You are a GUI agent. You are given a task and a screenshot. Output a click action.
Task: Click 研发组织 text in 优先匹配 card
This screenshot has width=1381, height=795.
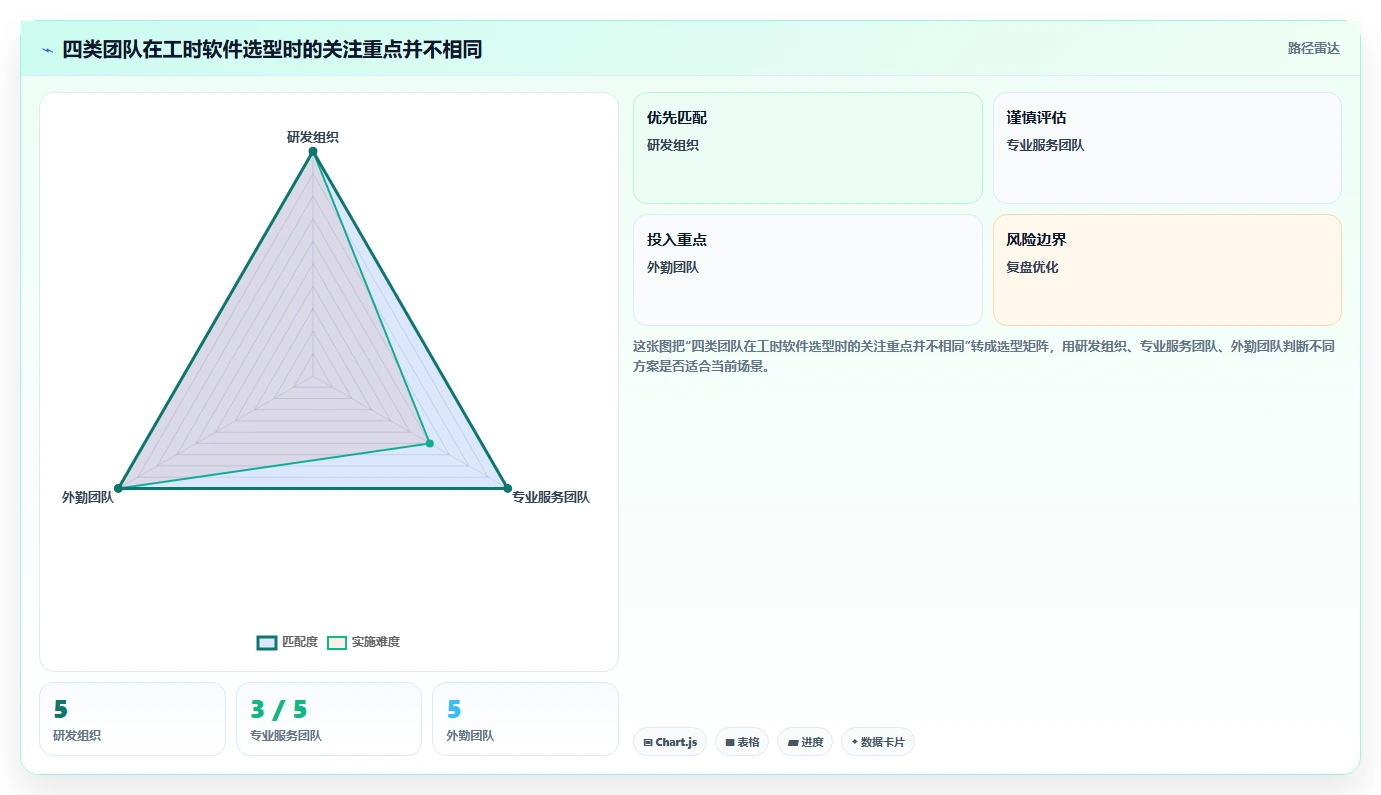[673, 145]
